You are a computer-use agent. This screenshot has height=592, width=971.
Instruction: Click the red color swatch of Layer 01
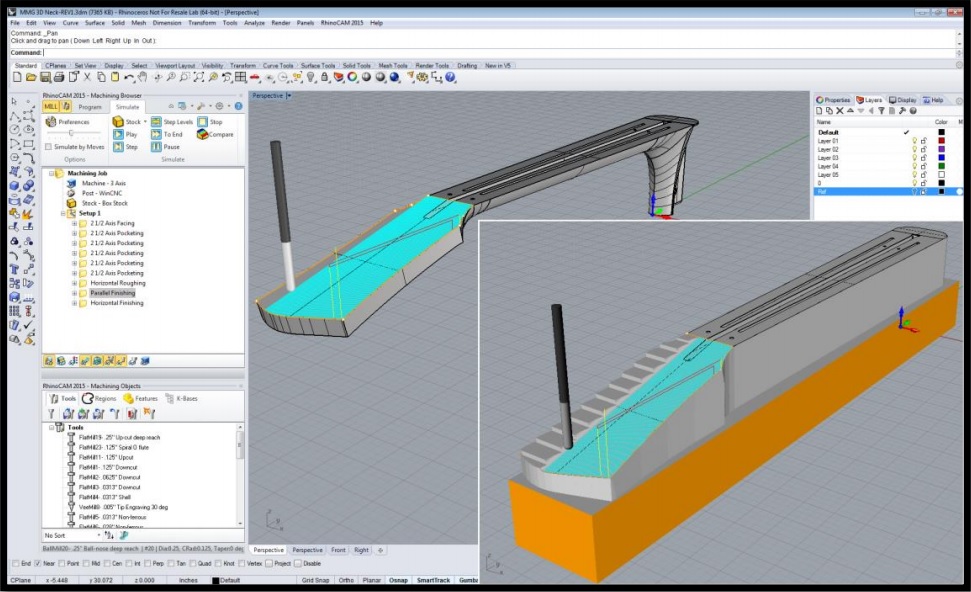(941, 141)
